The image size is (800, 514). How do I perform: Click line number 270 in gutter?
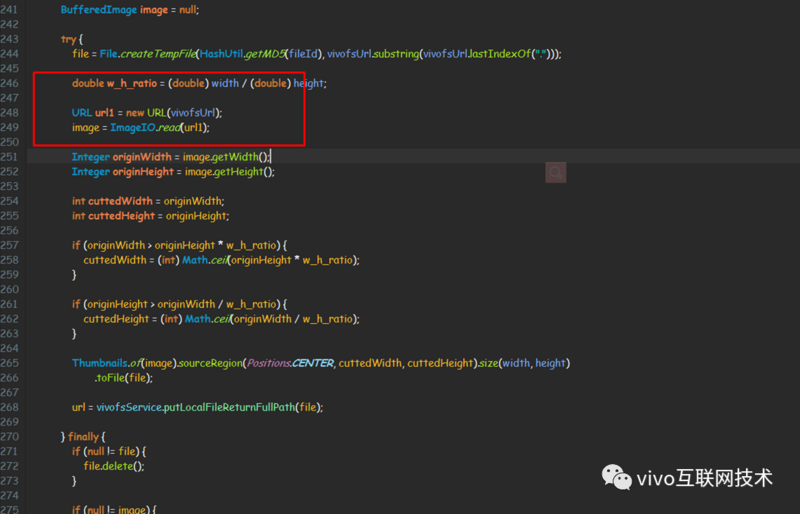tap(9, 436)
